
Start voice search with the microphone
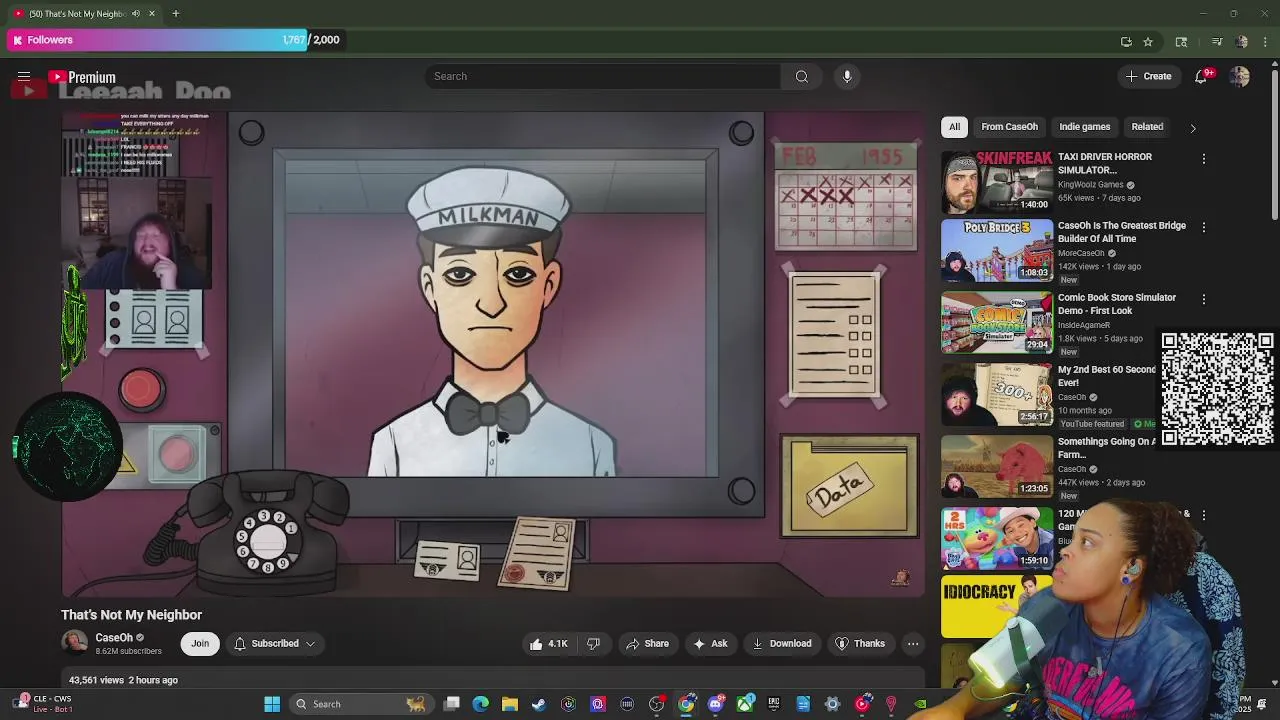pyautogui.click(x=847, y=76)
